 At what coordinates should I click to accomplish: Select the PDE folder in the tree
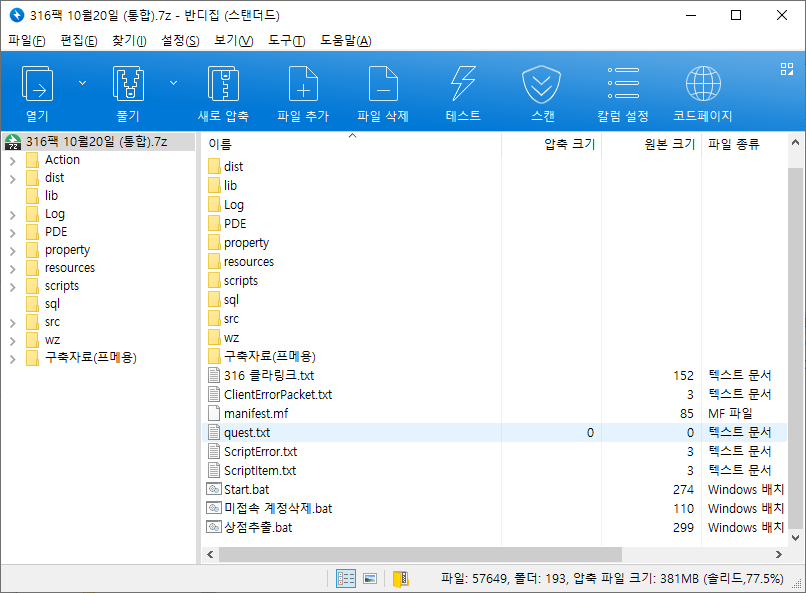[x=56, y=232]
